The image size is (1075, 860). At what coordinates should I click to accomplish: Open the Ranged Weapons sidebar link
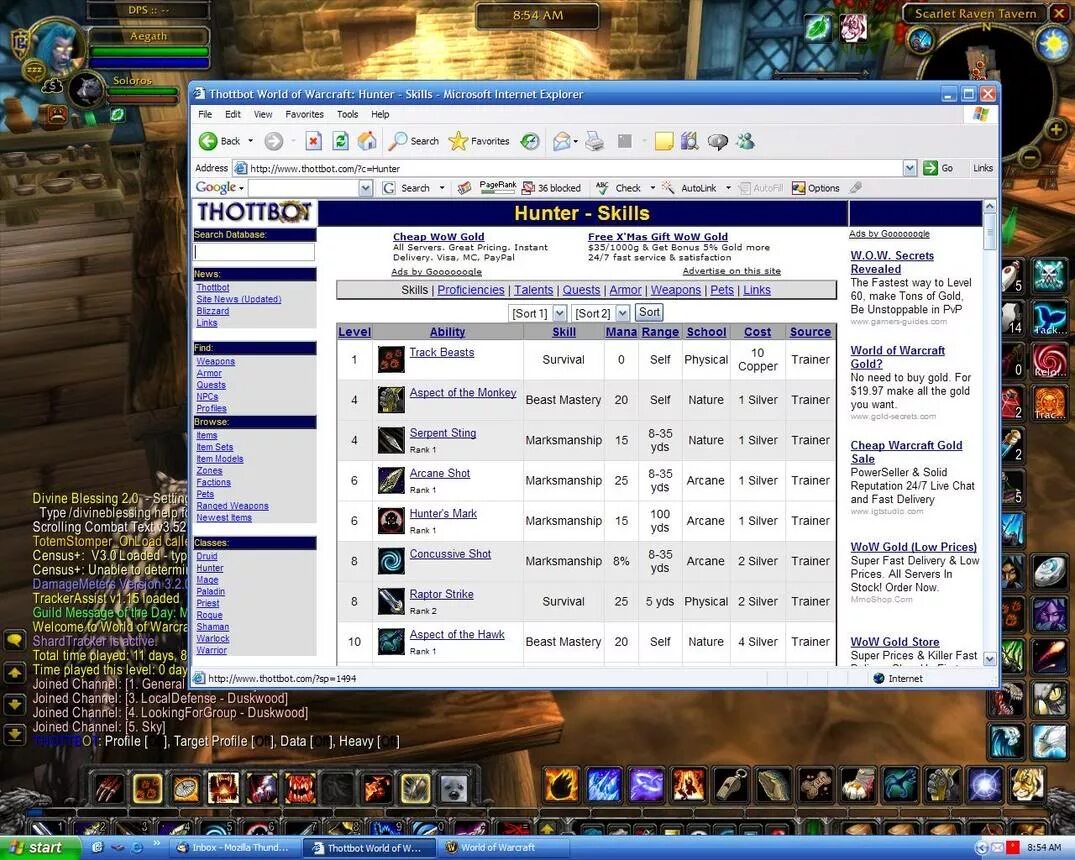pyautogui.click(x=232, y=506)
